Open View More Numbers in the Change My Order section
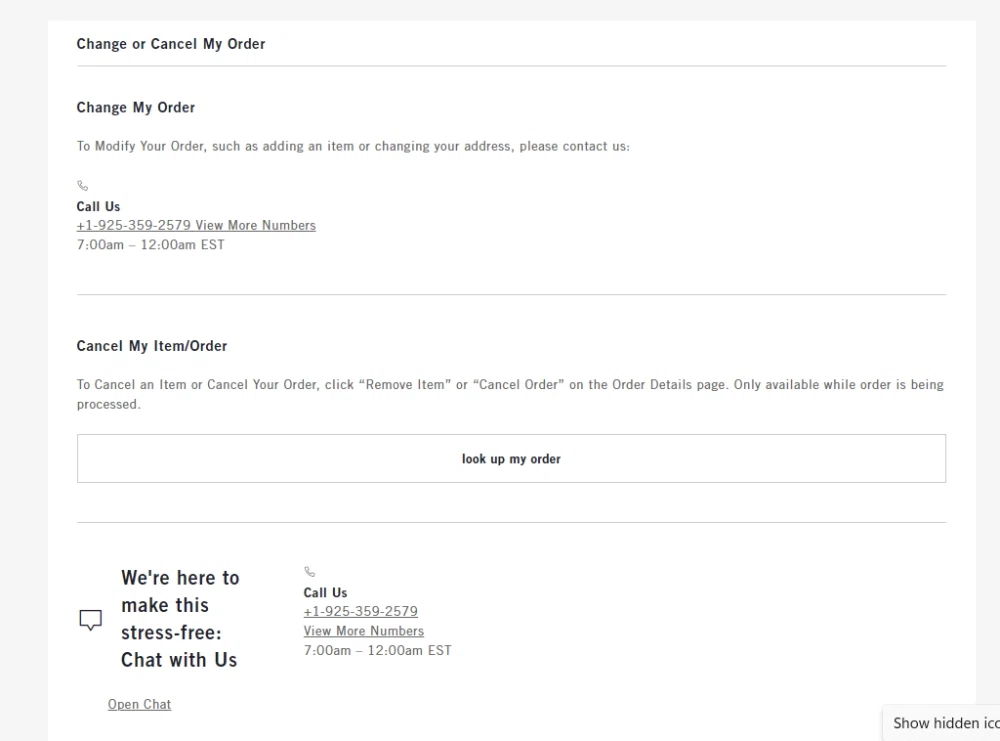 254,224
